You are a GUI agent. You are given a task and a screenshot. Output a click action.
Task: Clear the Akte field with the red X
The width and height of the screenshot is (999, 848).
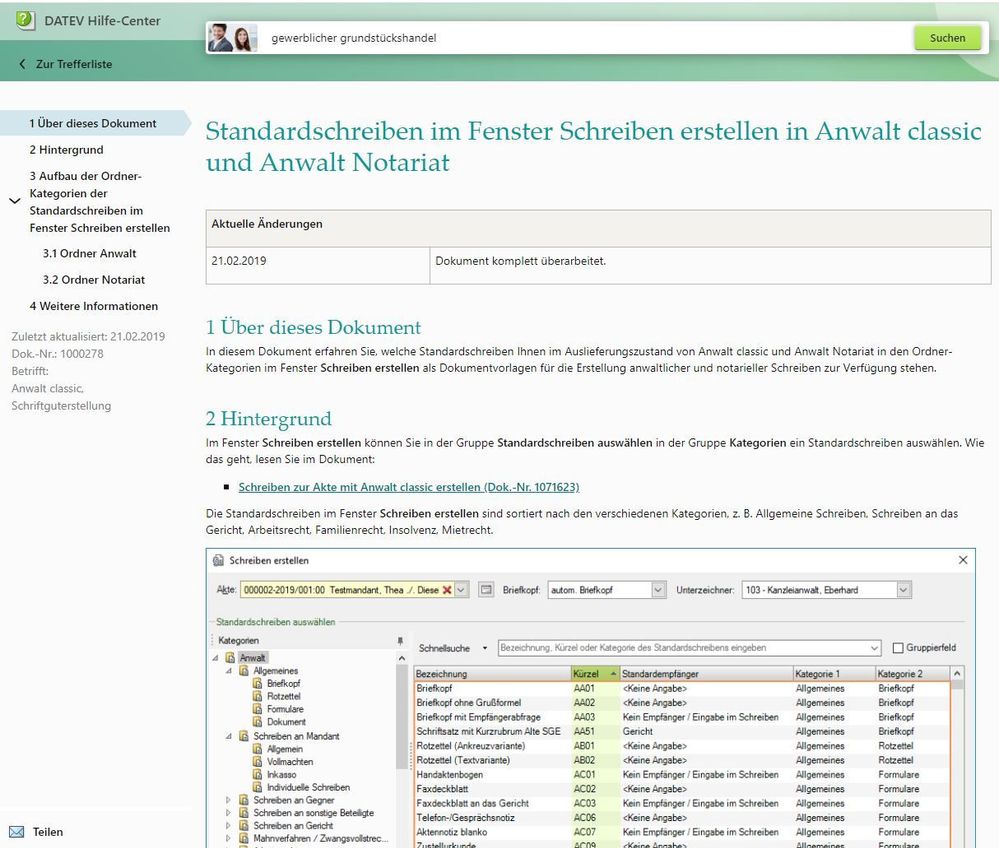pyautogui.click(x=447, y=590)
